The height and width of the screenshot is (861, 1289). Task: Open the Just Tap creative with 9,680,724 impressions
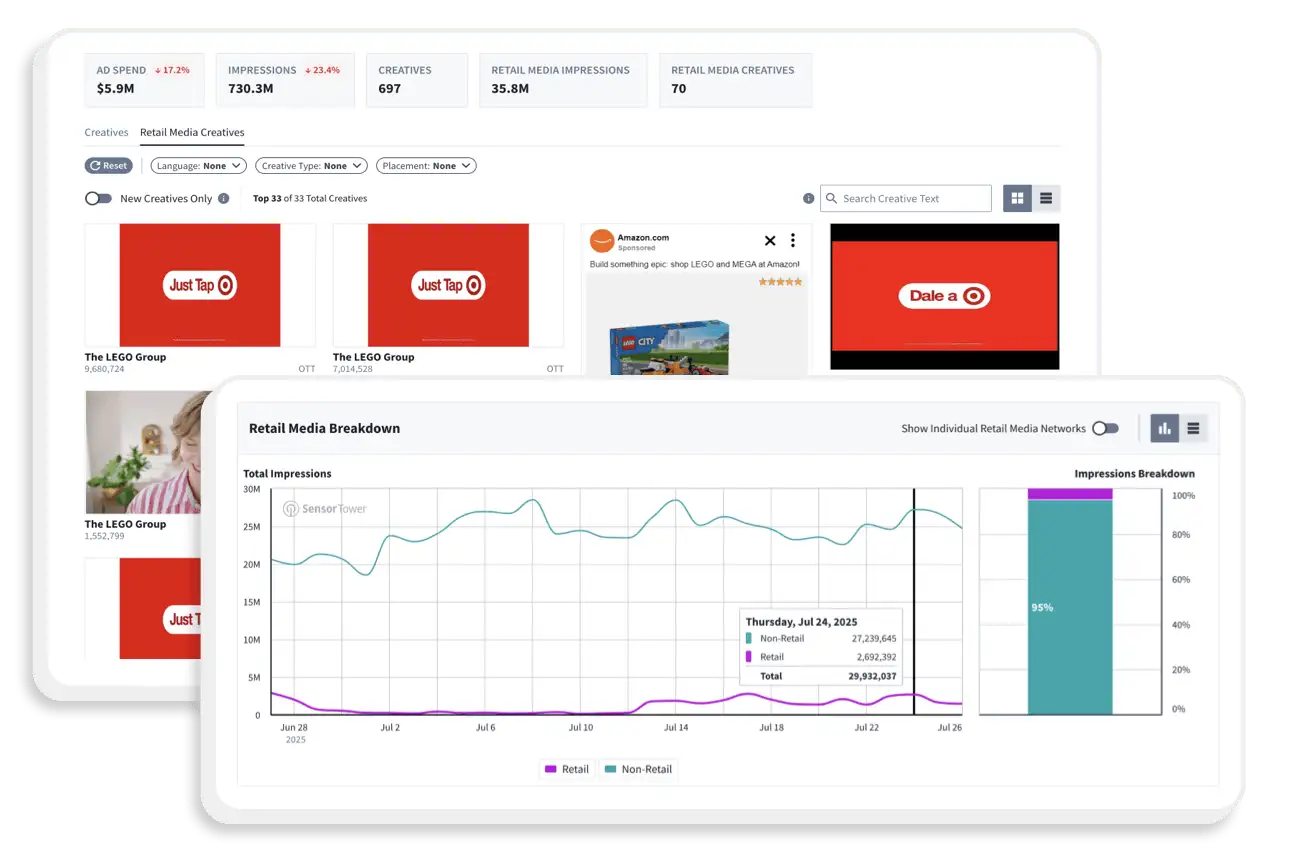pos(200,285)
